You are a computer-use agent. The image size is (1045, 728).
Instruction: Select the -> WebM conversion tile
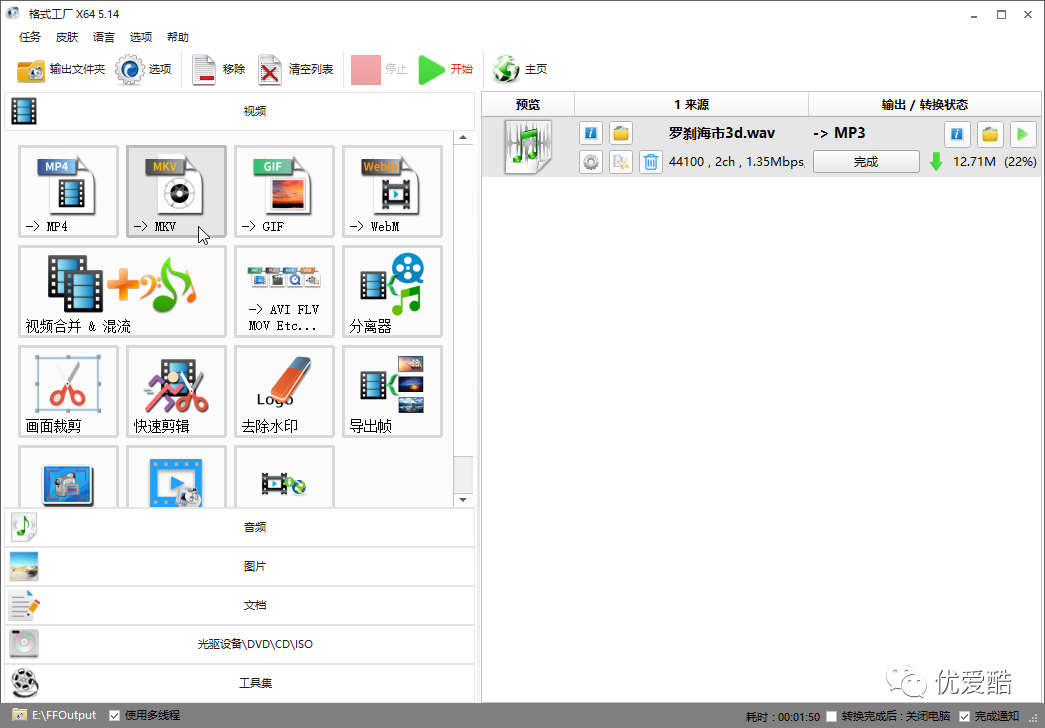click(392, 191)
